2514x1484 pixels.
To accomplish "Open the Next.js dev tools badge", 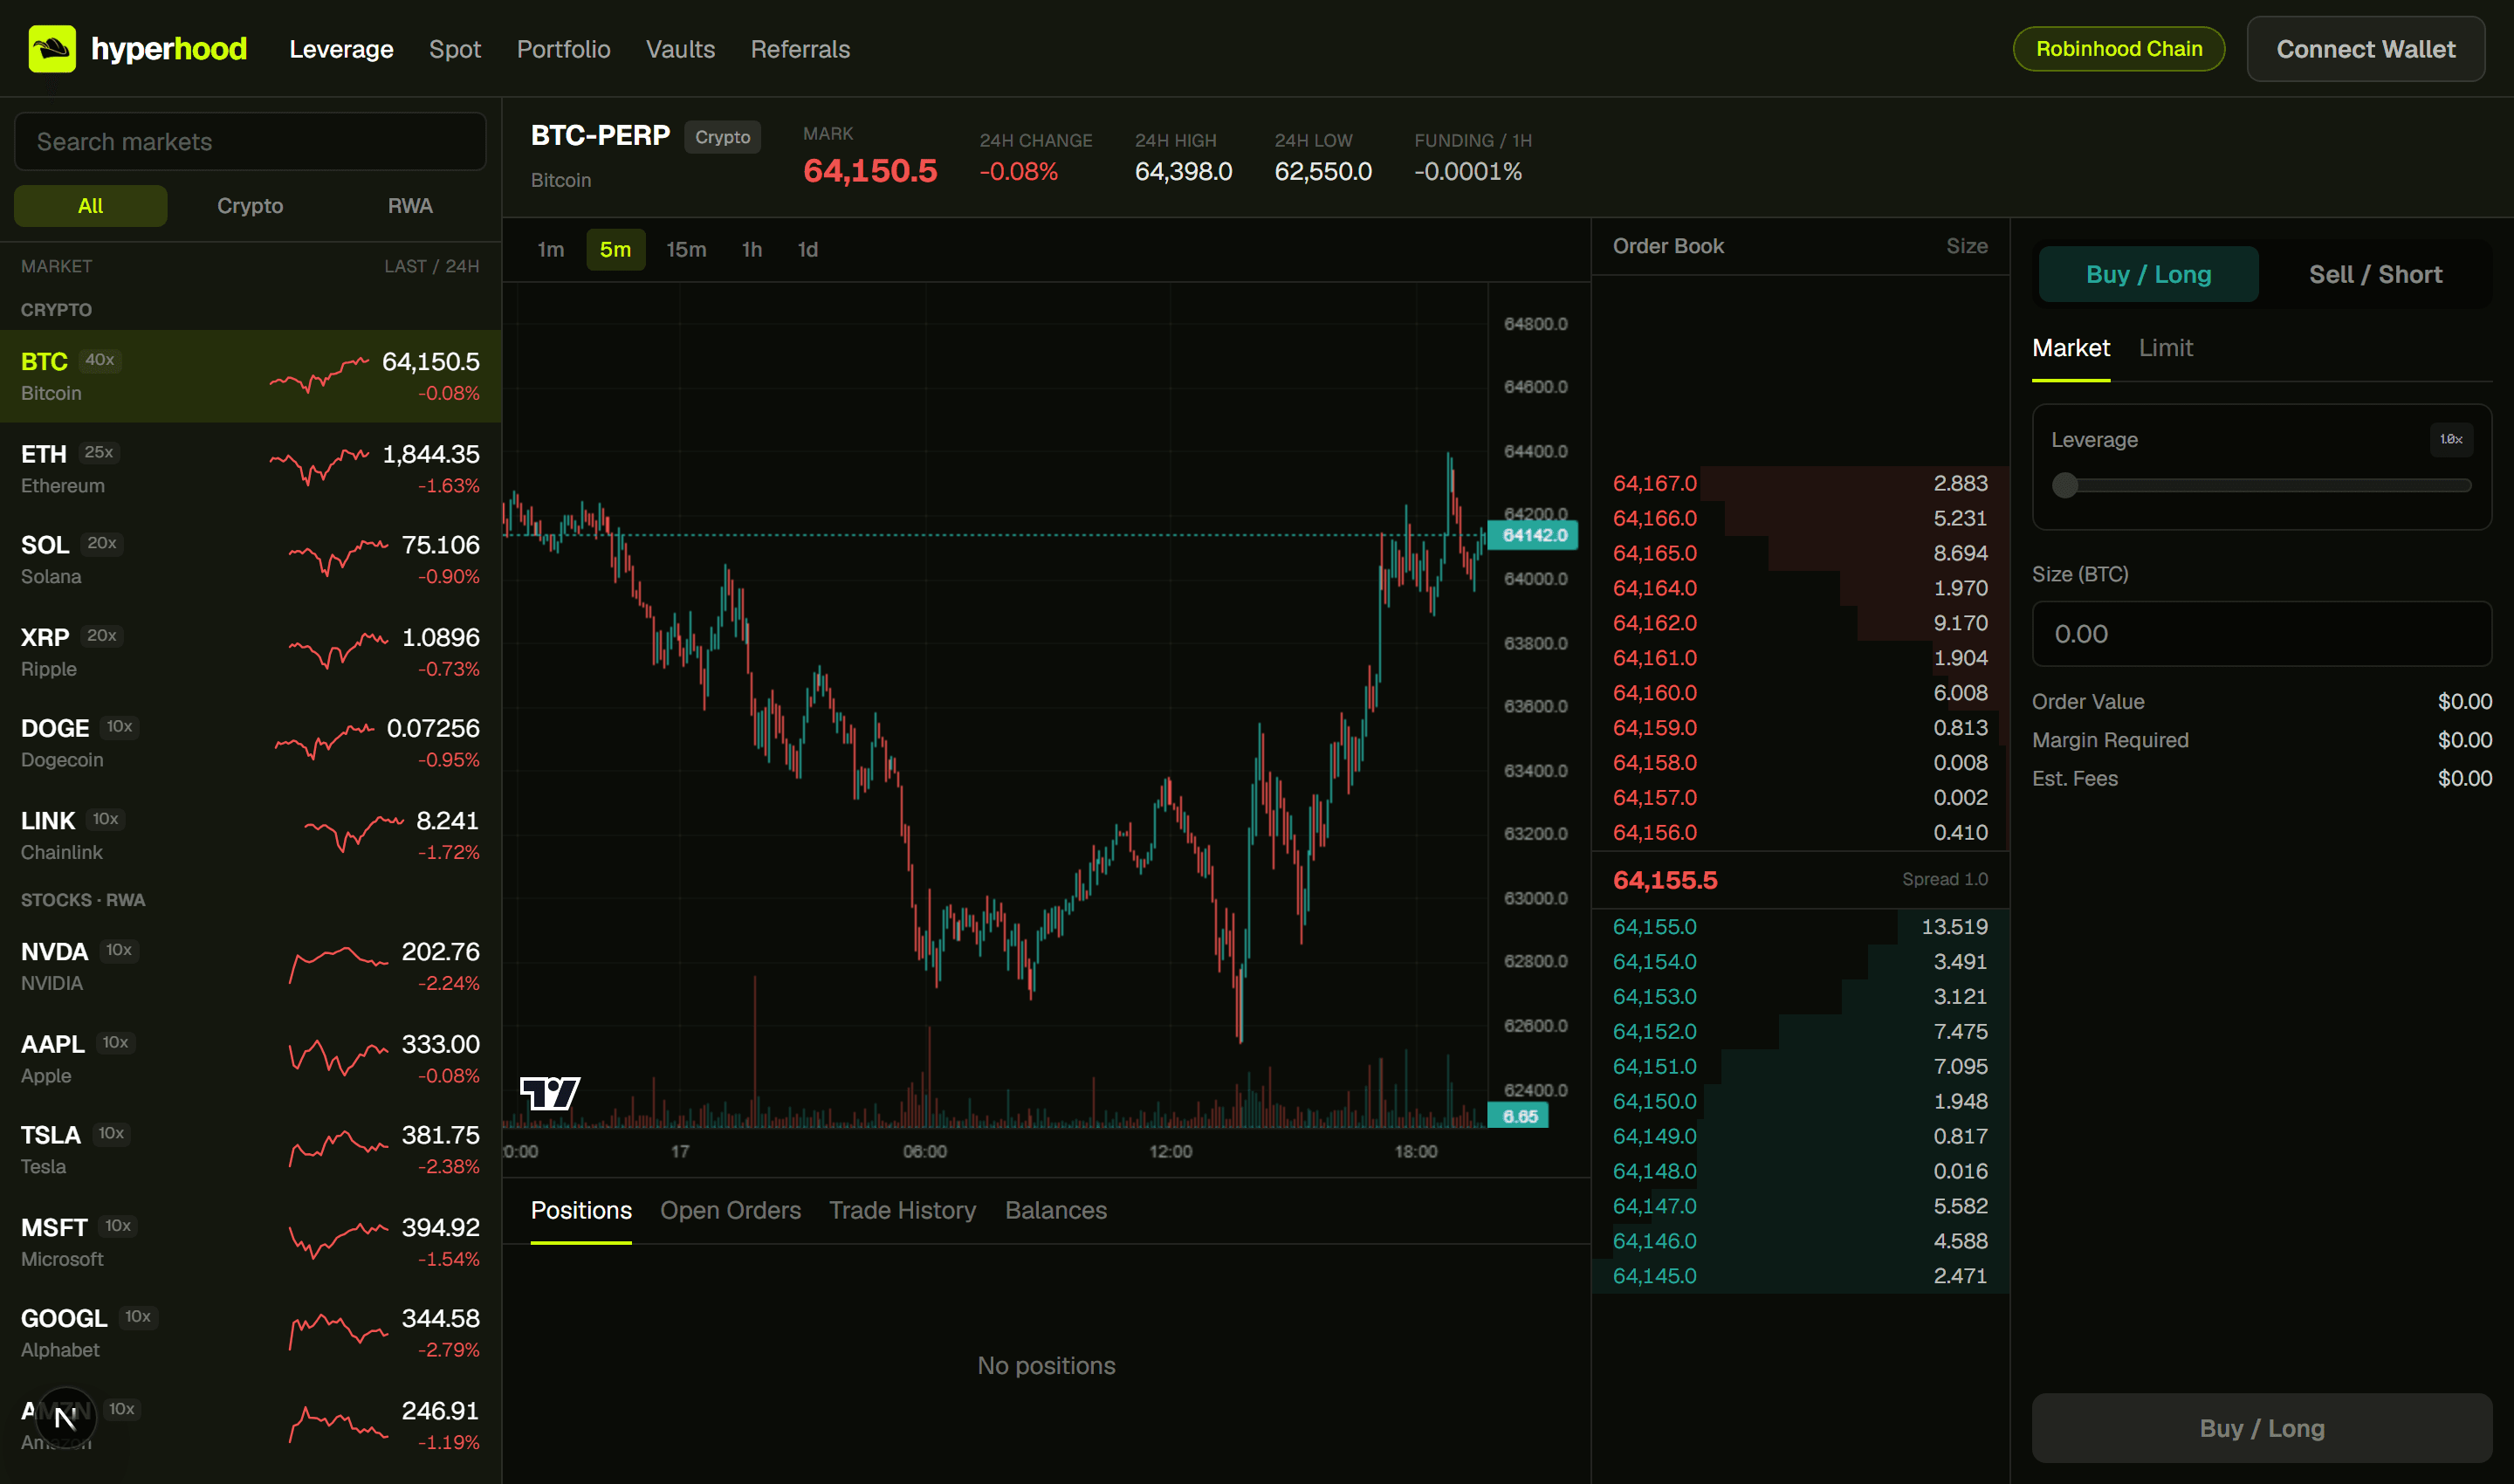I will click(65, 1418).
